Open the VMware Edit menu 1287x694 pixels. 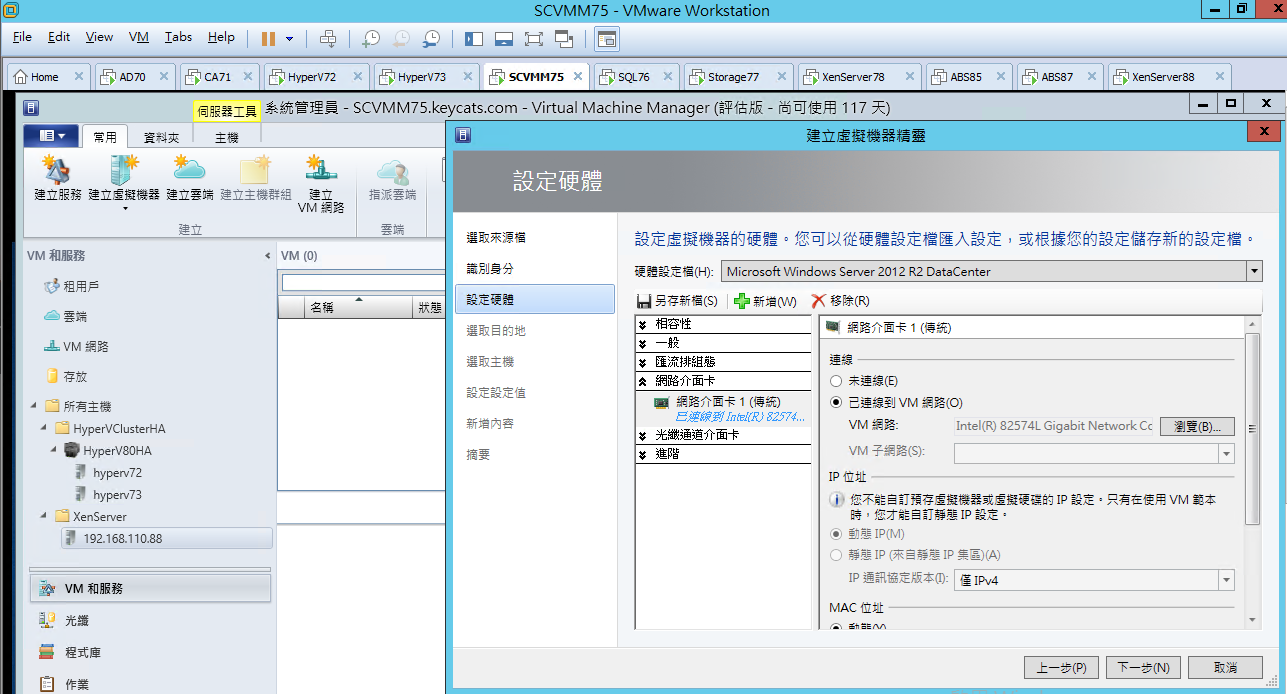[x=59, y=37]
